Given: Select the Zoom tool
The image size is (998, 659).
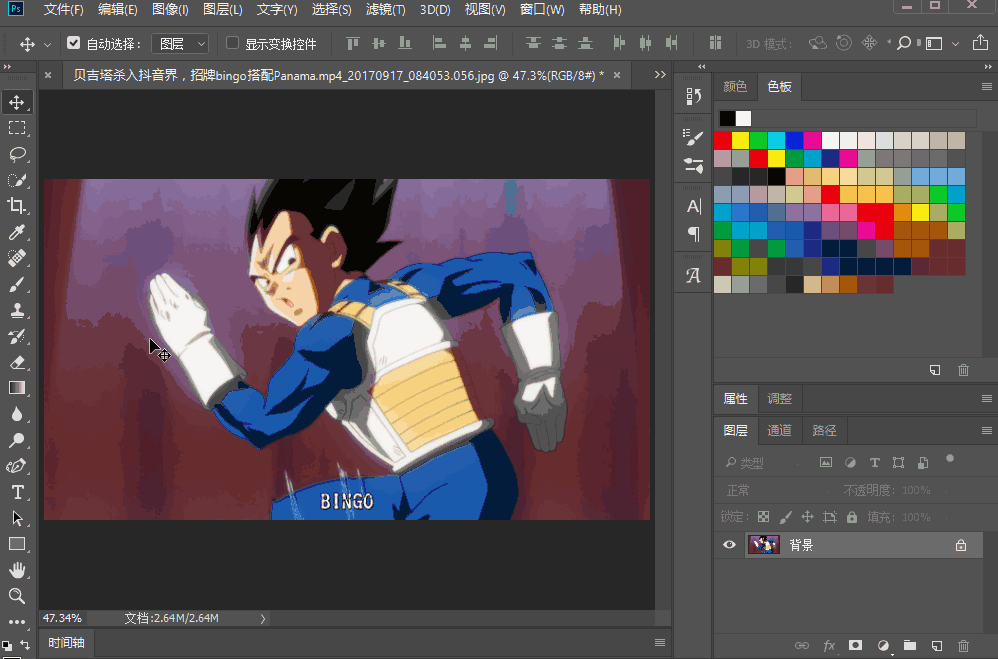Looking at the screenshot, I should (x=17, y=596).
